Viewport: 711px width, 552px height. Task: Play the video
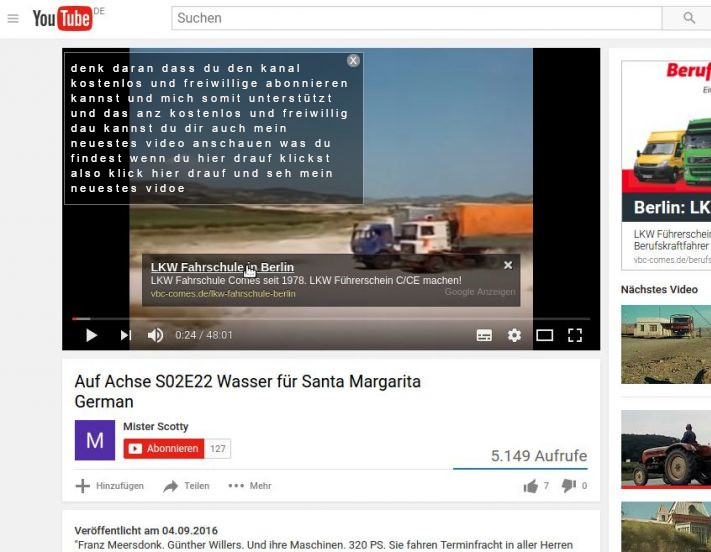click(x=91, y=335)
